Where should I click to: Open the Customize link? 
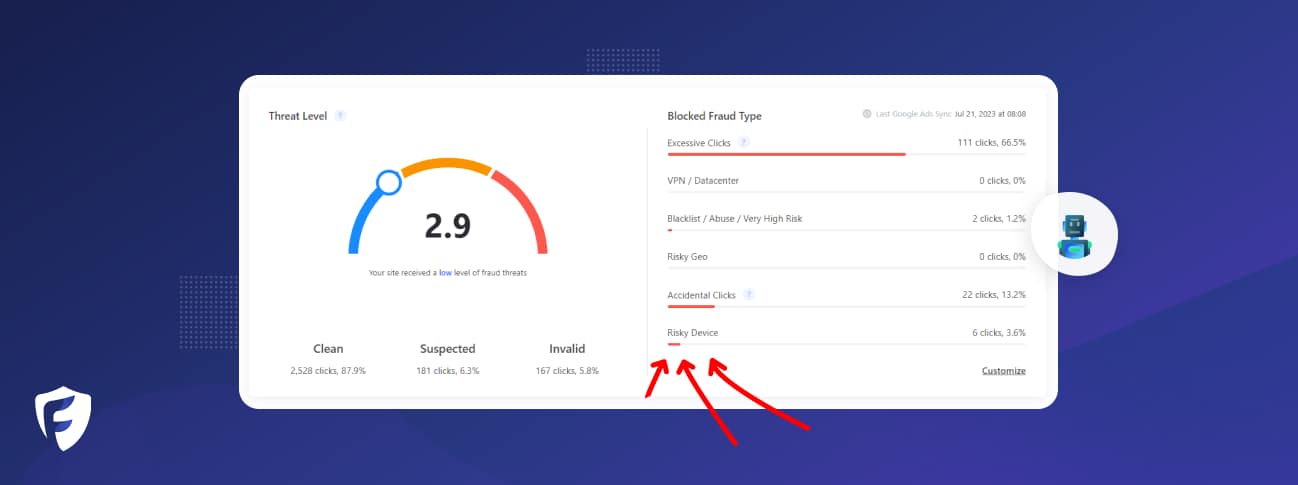1003,371
